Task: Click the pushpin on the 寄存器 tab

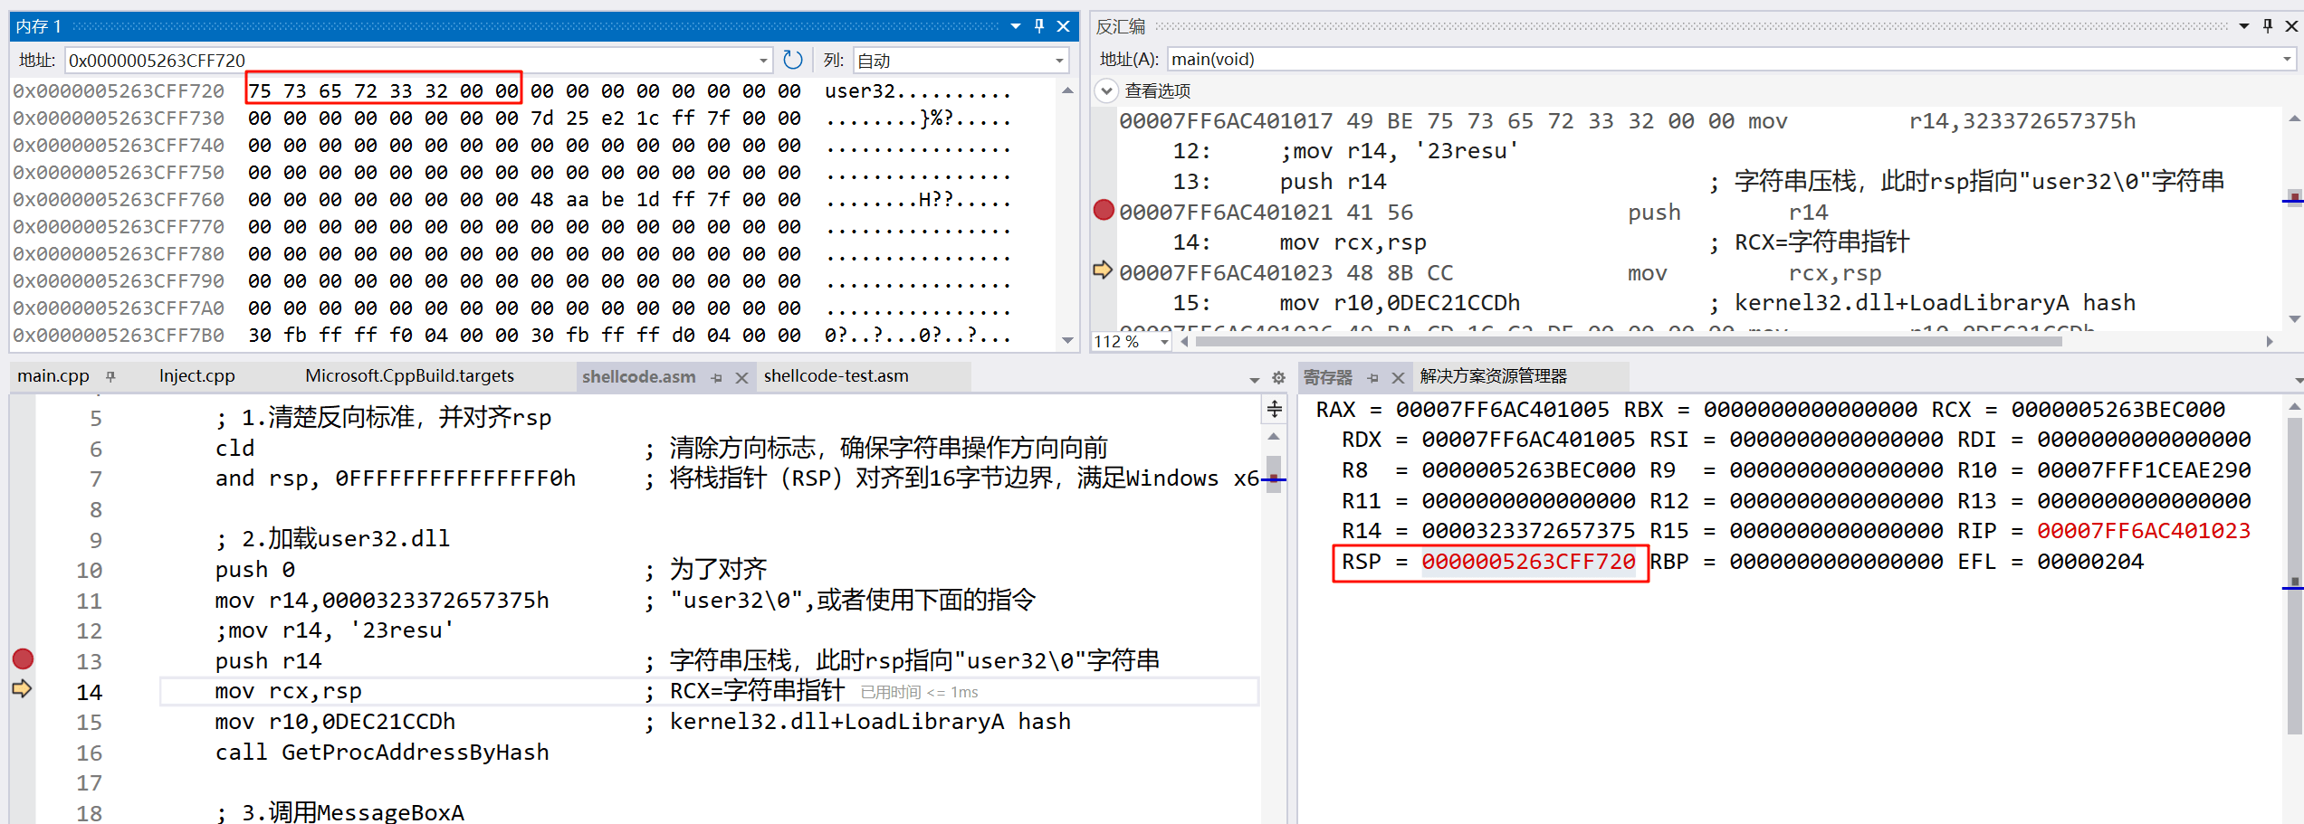Action: pos(1373,377)
